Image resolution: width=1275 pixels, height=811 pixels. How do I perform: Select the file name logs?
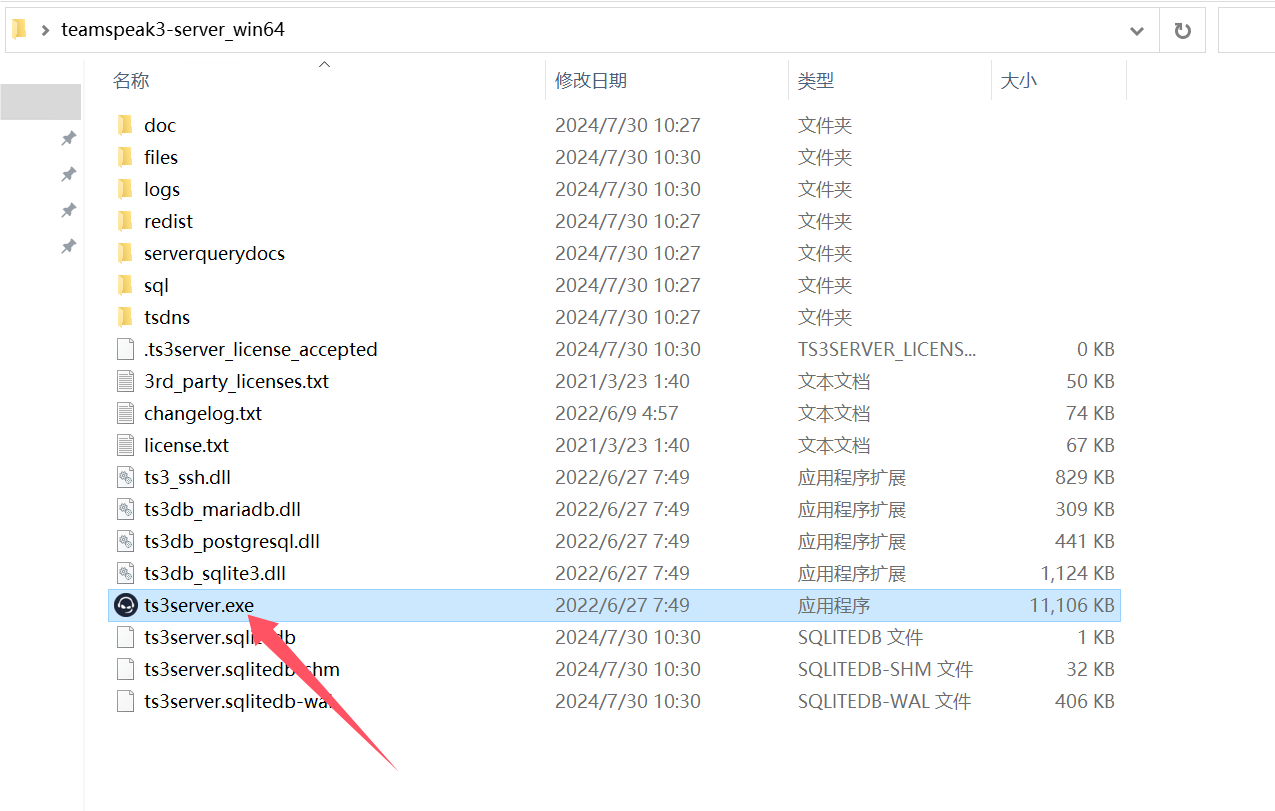pos(162,189)
